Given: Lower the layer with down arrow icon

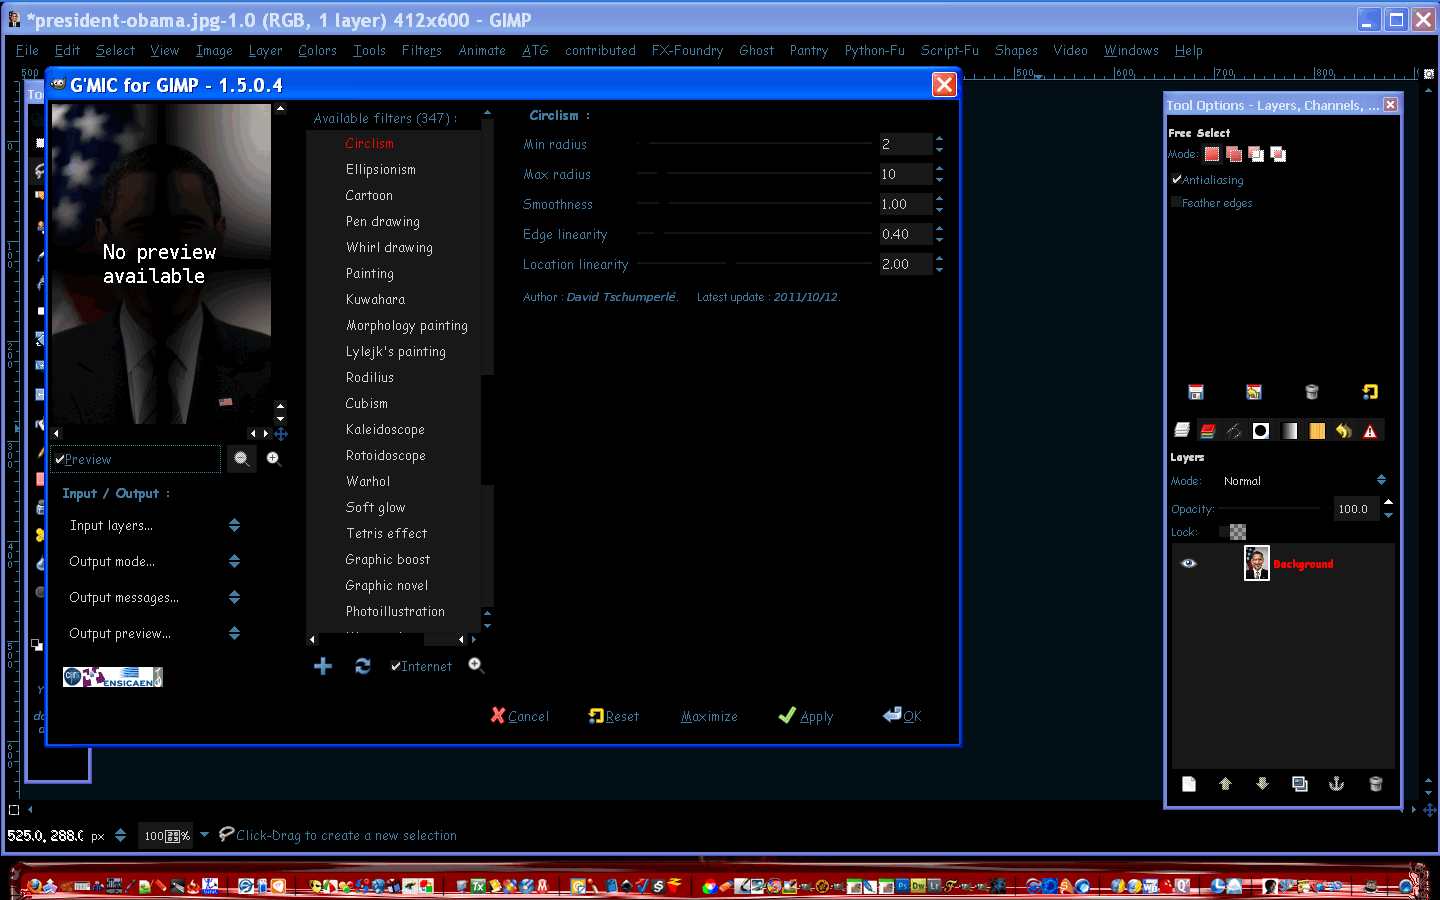Looking at the screenshot, I should pyautogui.click(x=1262, y=784).
